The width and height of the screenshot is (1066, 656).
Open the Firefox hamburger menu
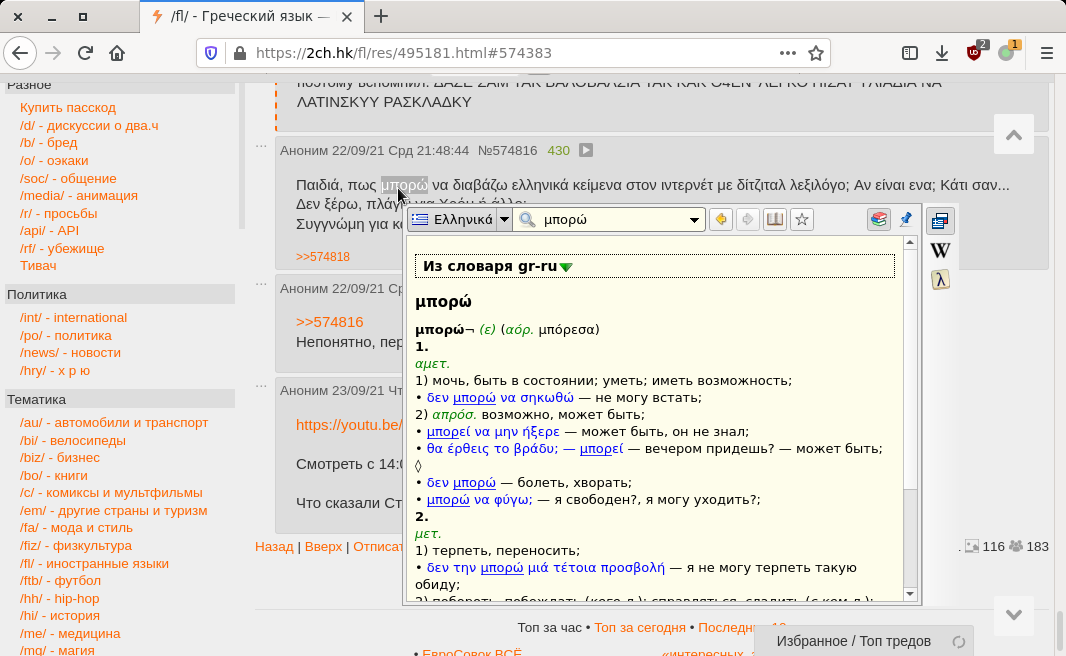(1046, 53)
